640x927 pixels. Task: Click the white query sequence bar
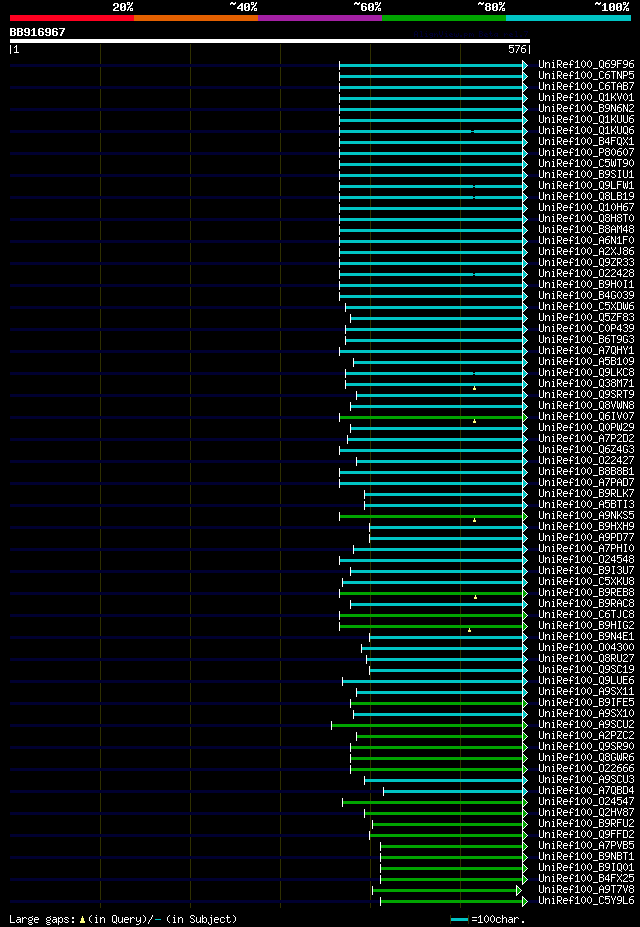pos(269,41)
